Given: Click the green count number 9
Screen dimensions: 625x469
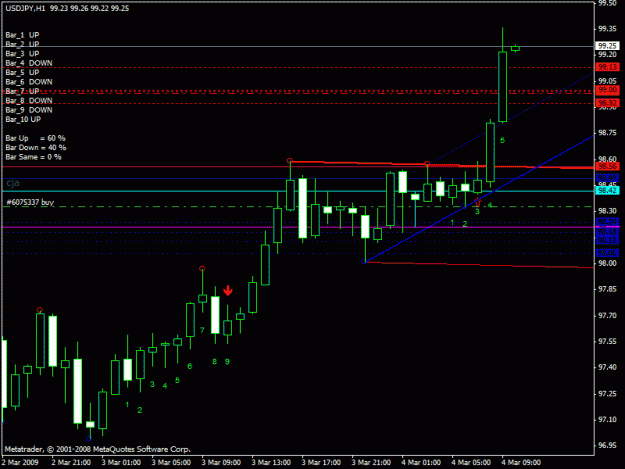Looking at the screenshot, I should point(227,362).
